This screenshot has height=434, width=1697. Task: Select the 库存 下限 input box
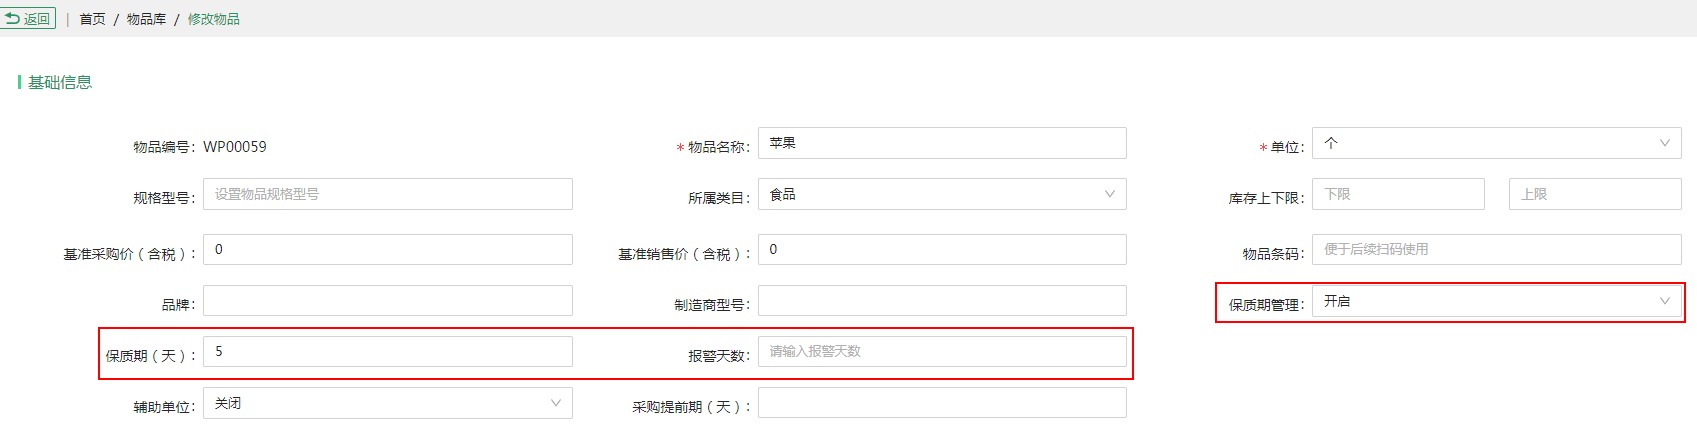(x=1398, y=194)
